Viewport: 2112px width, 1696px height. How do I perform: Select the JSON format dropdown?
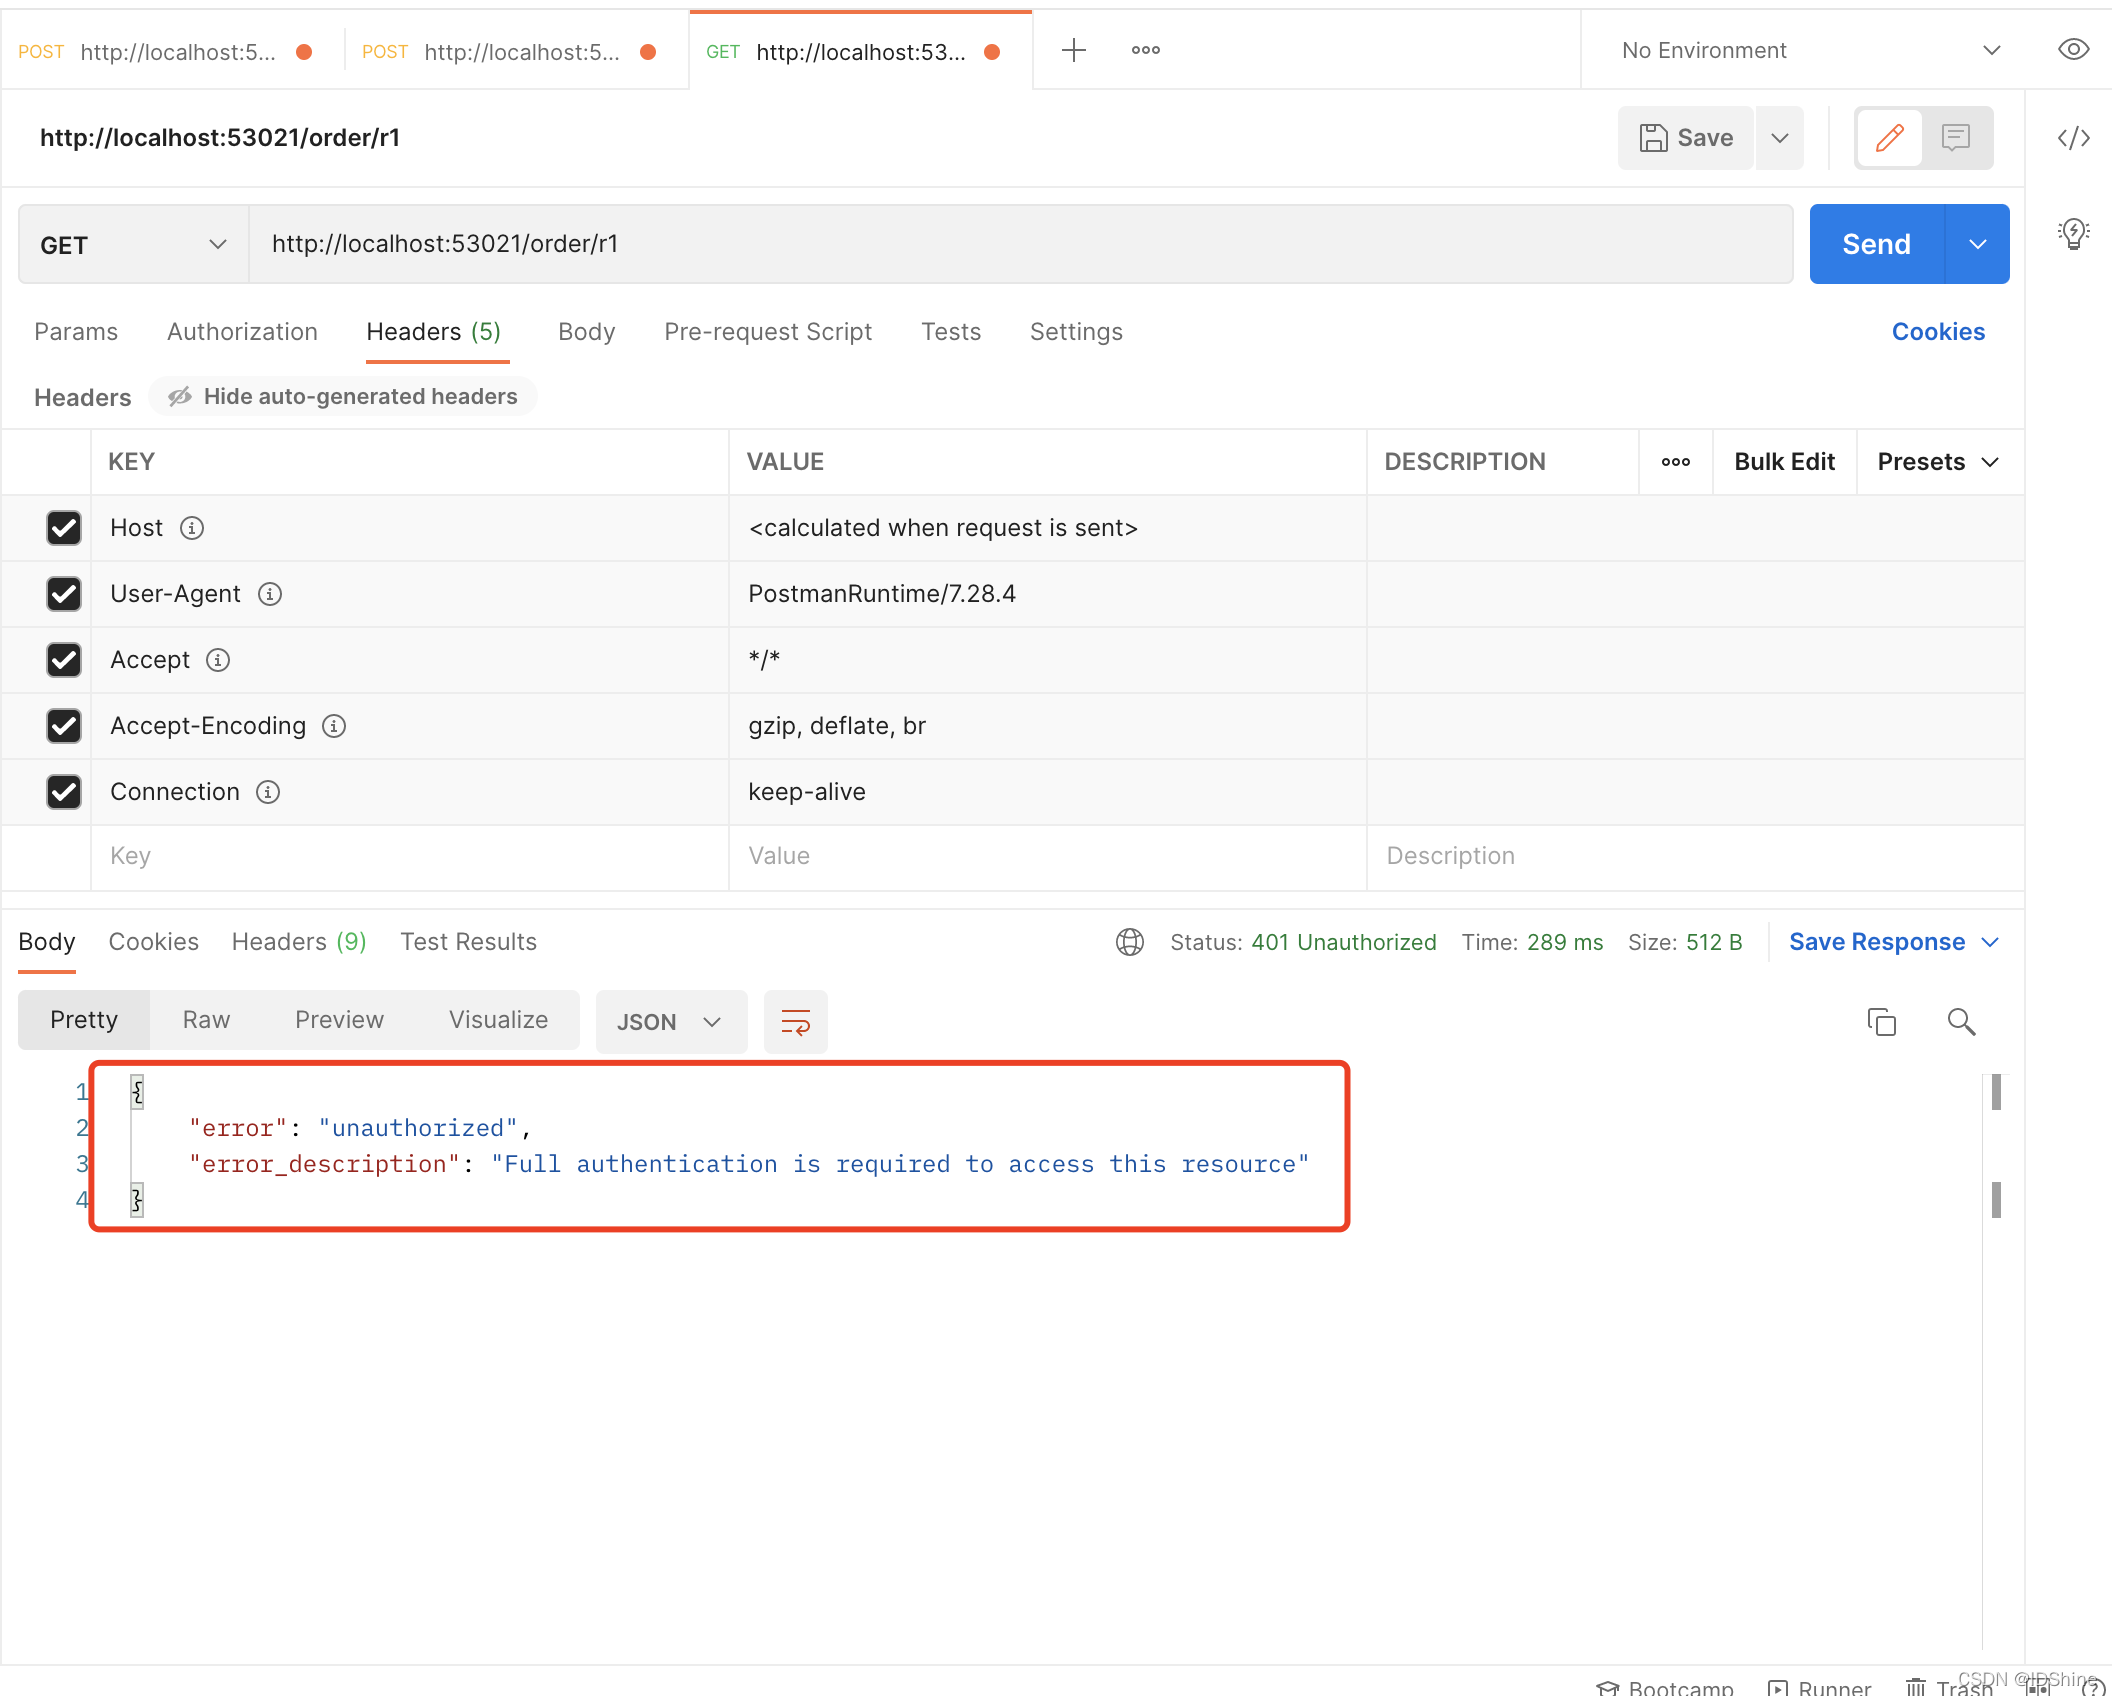tap(668, 1021)
